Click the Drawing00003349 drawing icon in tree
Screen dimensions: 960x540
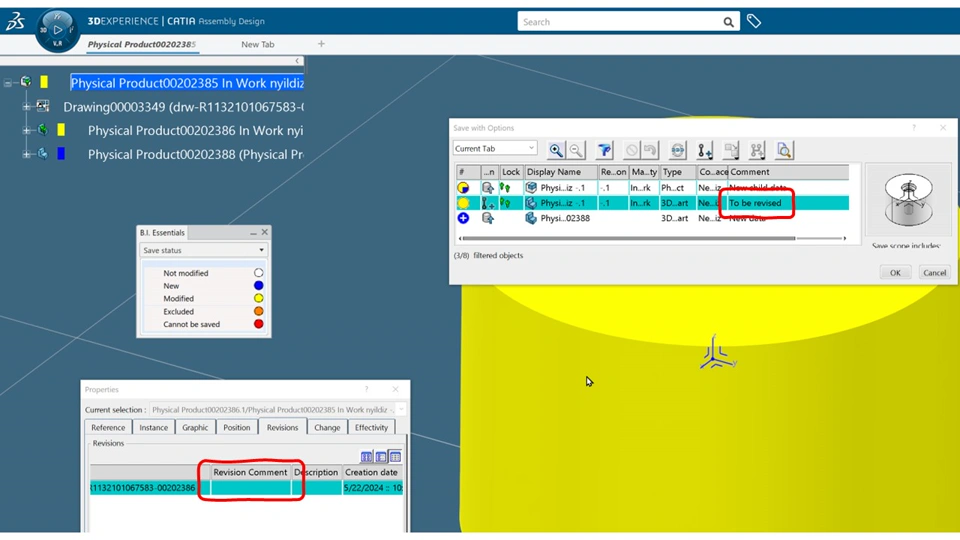[43, 107]
